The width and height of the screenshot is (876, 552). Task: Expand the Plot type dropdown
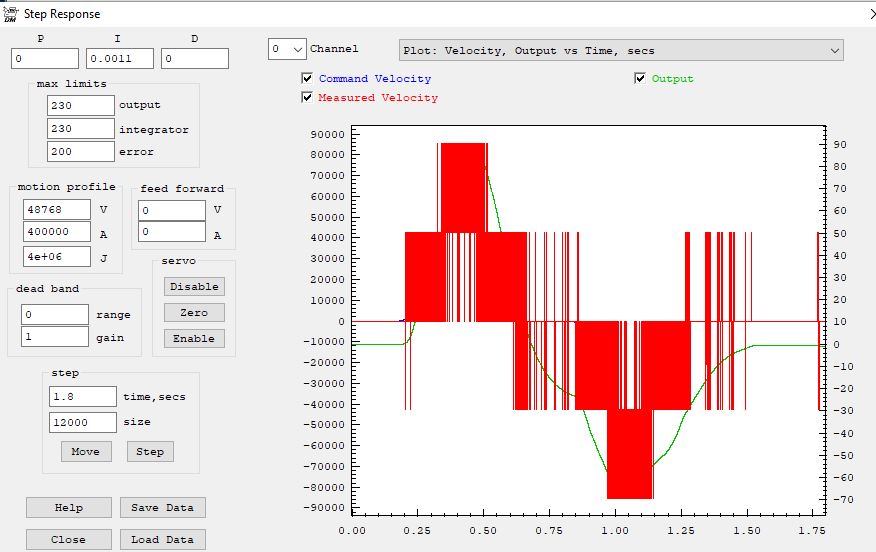[620, 50]
